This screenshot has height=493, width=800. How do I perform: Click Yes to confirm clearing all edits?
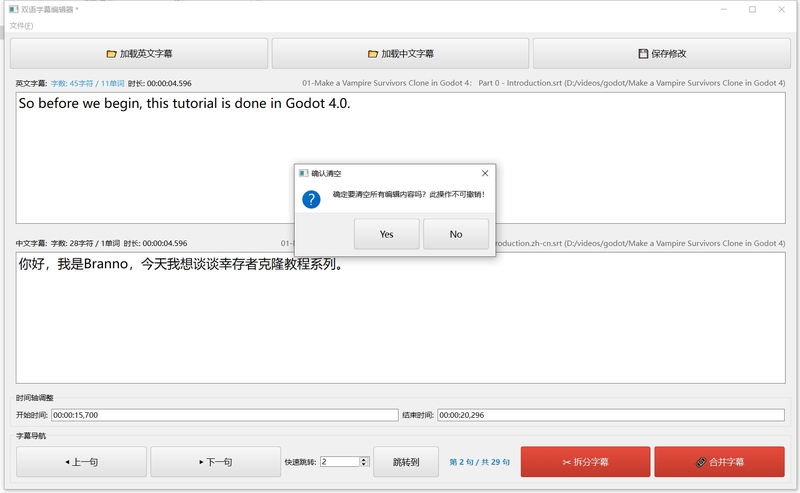[x=386, y=234]
